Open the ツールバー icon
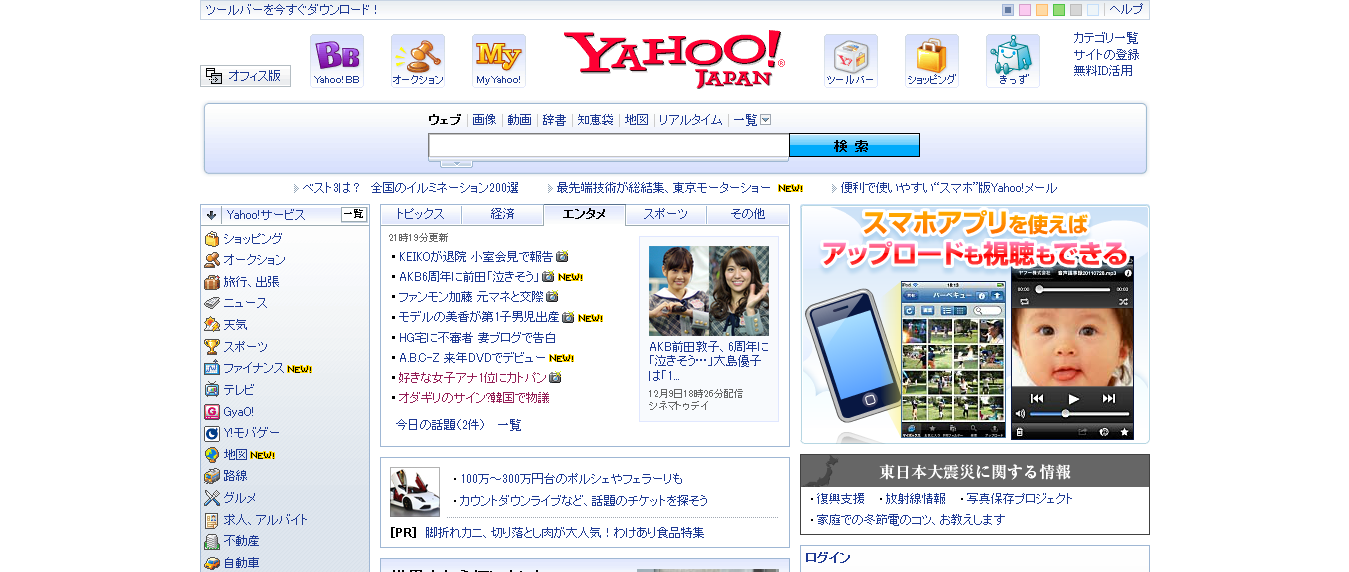Image resolution: width=1349 pixels, height=572 pixels. coord(851,61)
